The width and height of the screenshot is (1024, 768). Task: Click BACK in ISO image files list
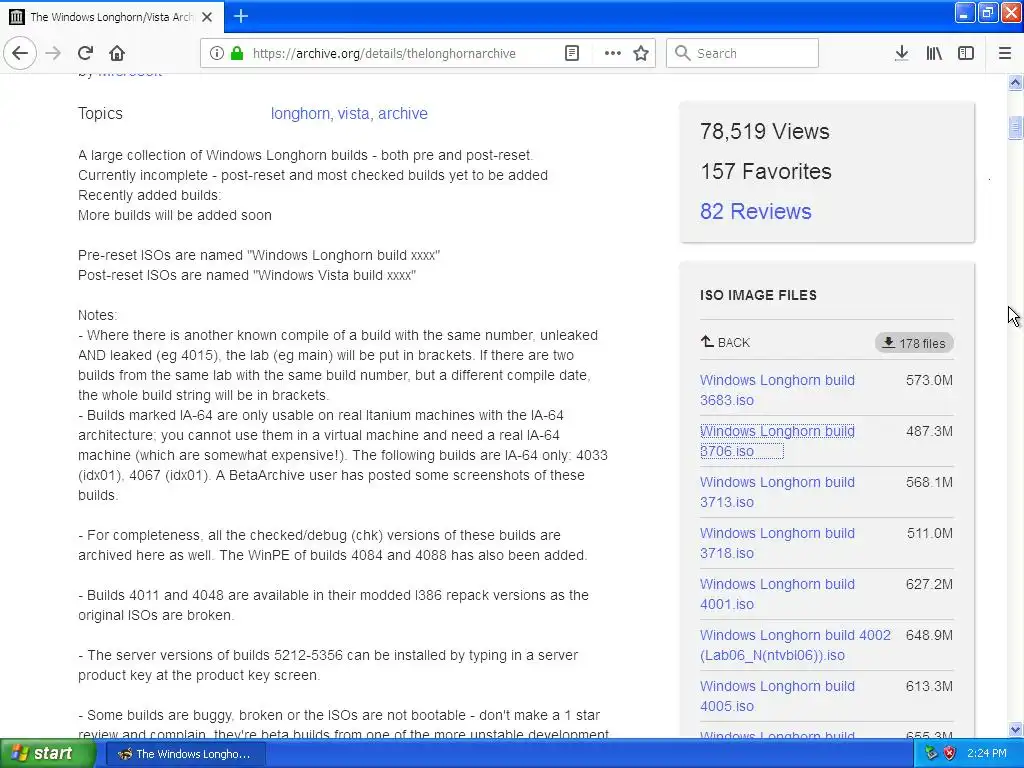point(725,342)
